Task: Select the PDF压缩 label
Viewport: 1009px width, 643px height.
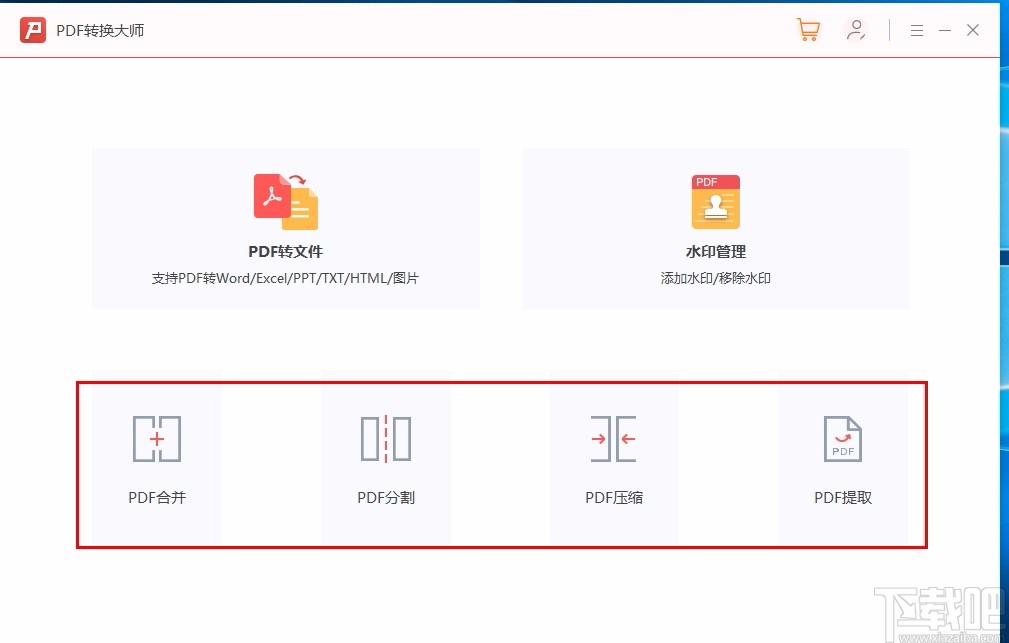Action: point(614,498)
